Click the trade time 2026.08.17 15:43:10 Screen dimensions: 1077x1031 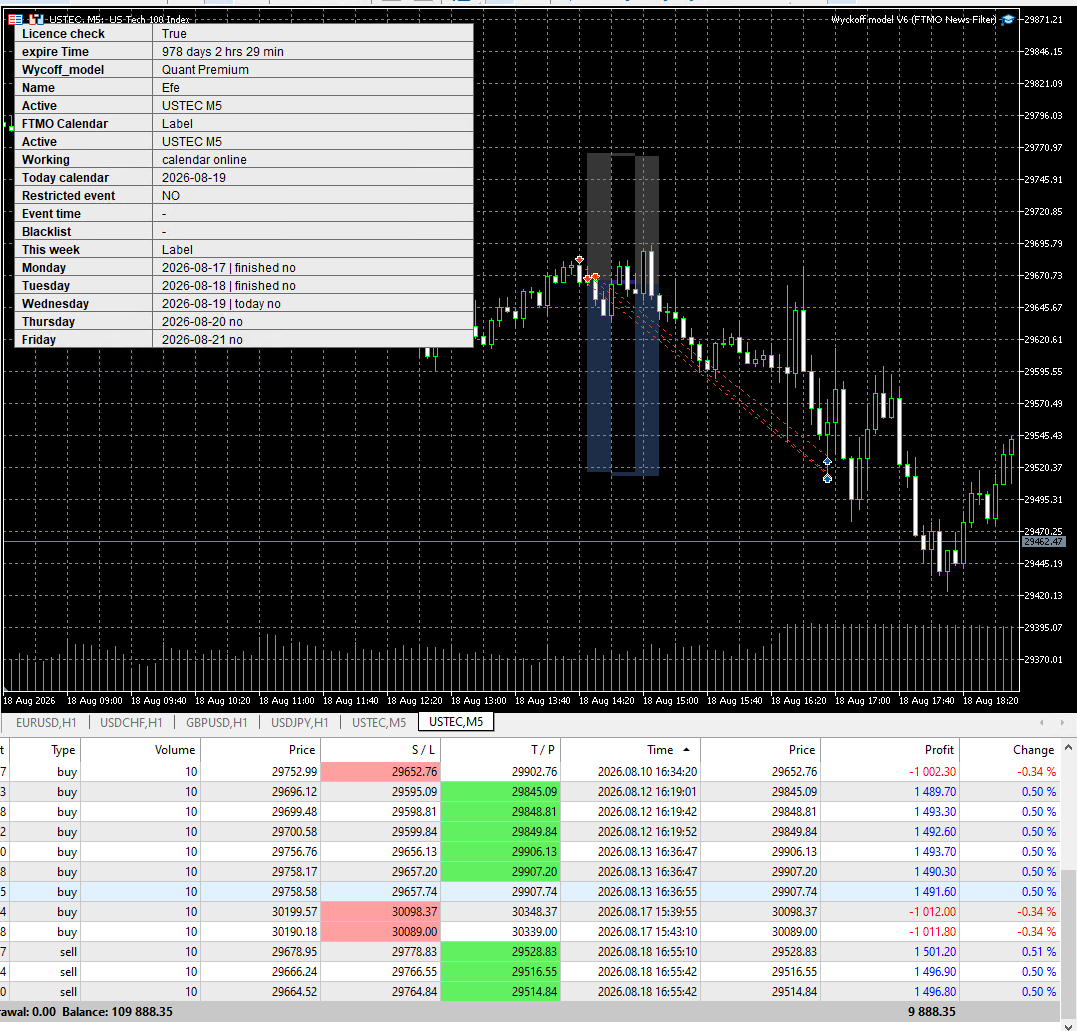[x=647, y=931]
